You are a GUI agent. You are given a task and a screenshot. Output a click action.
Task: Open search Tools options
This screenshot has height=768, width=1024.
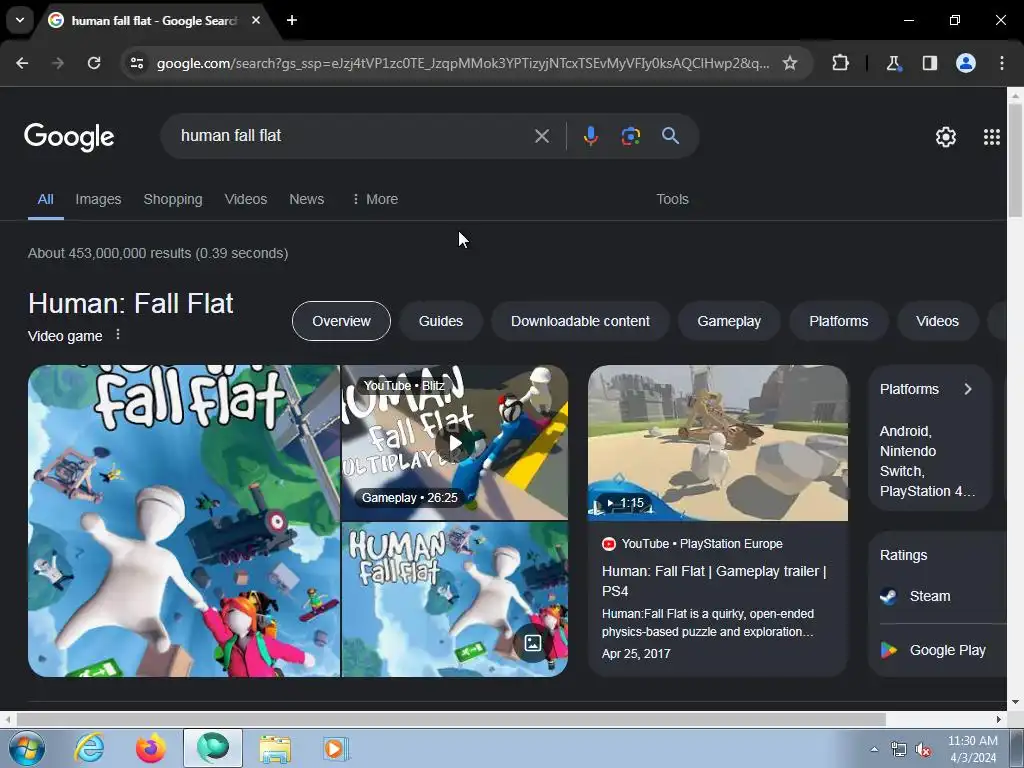click(x=672, y=199)
